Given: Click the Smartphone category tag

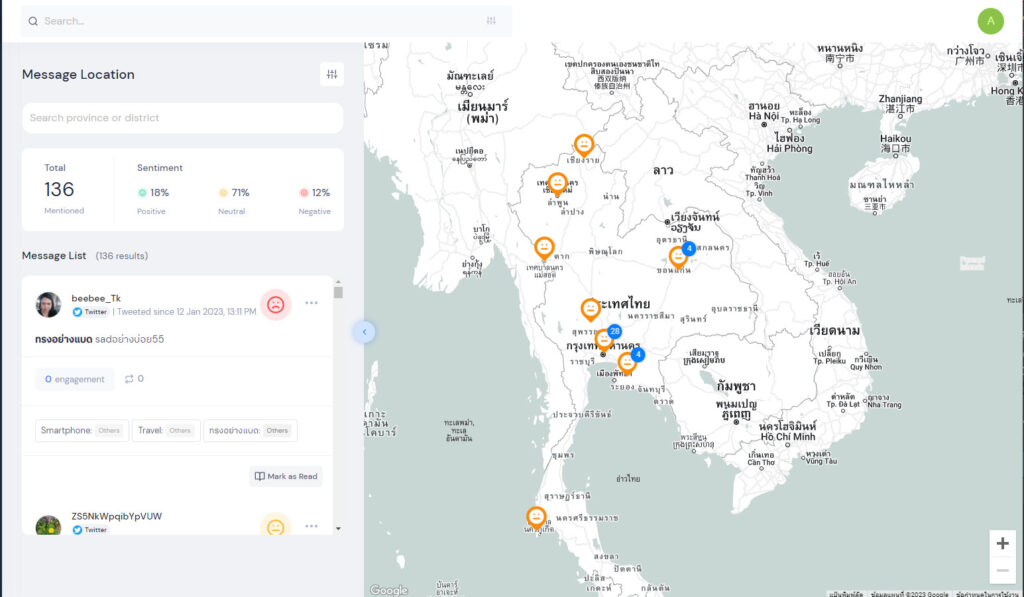Looking at the screenshot, I should click(x=81, y=431).
